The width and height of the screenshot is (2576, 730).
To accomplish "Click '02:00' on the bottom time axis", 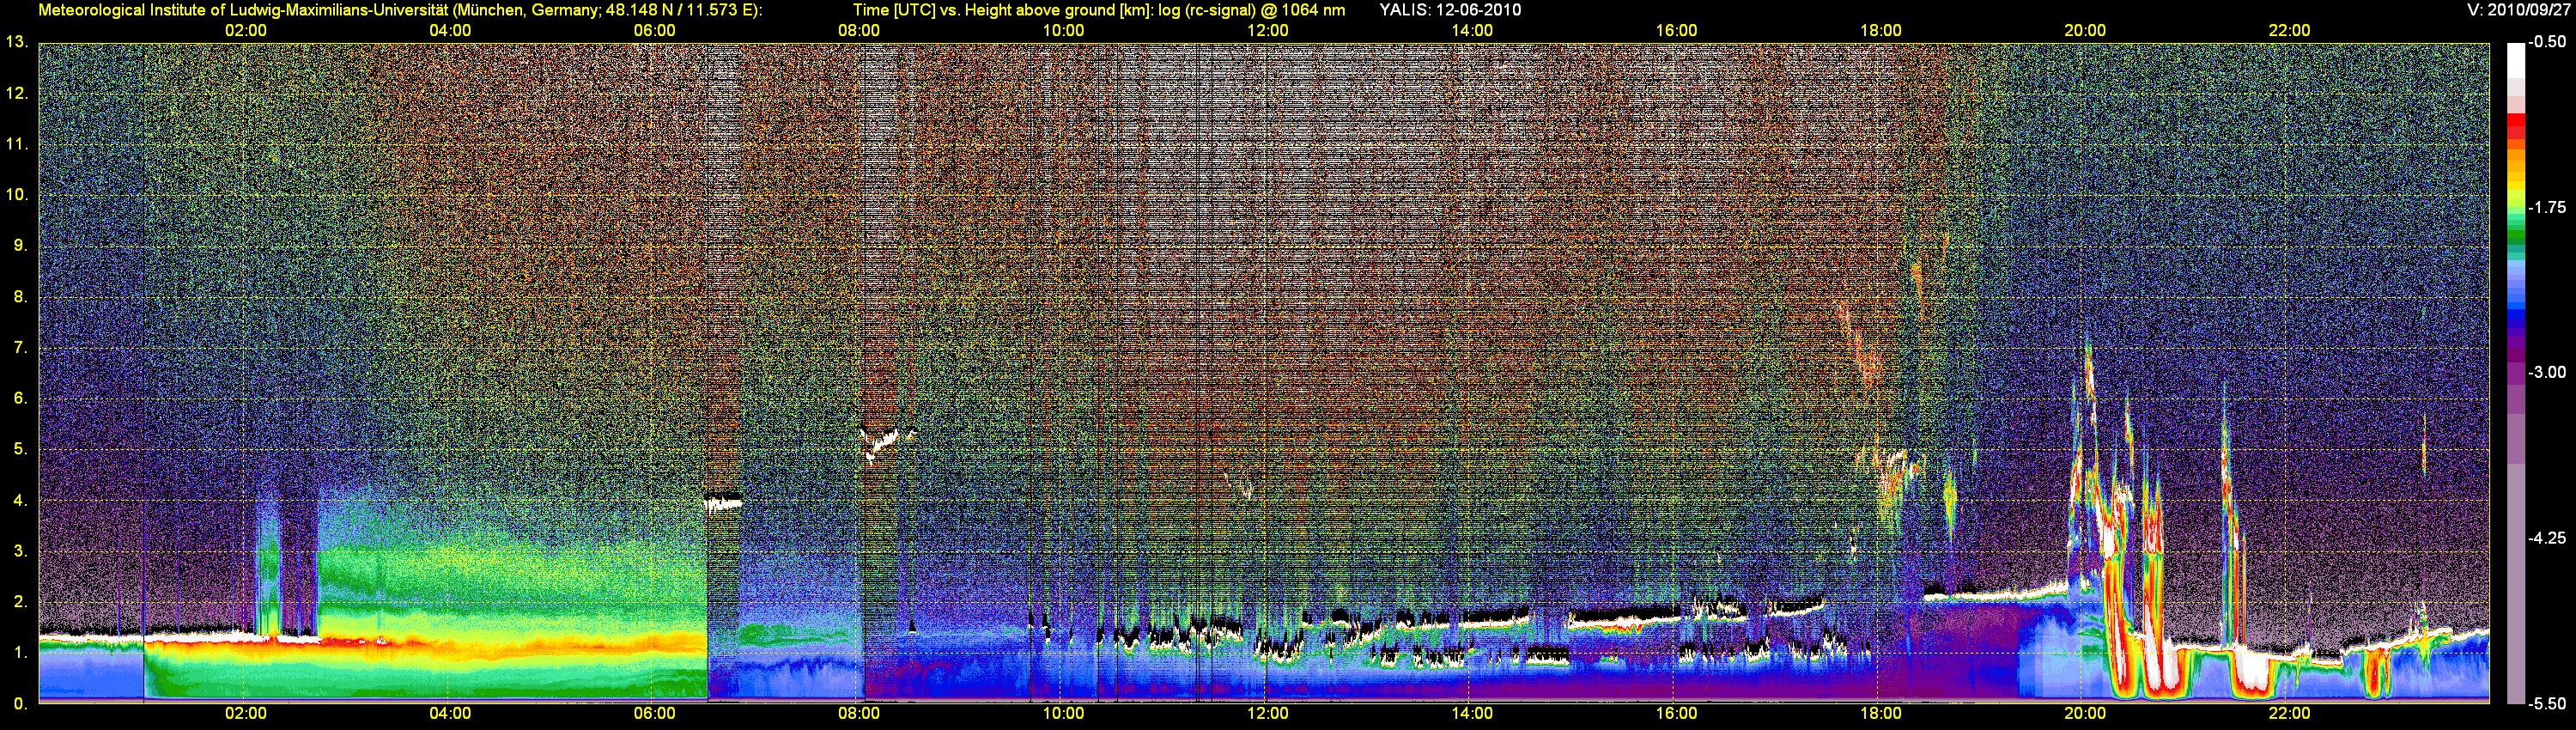I will click(x=245, y=714).
